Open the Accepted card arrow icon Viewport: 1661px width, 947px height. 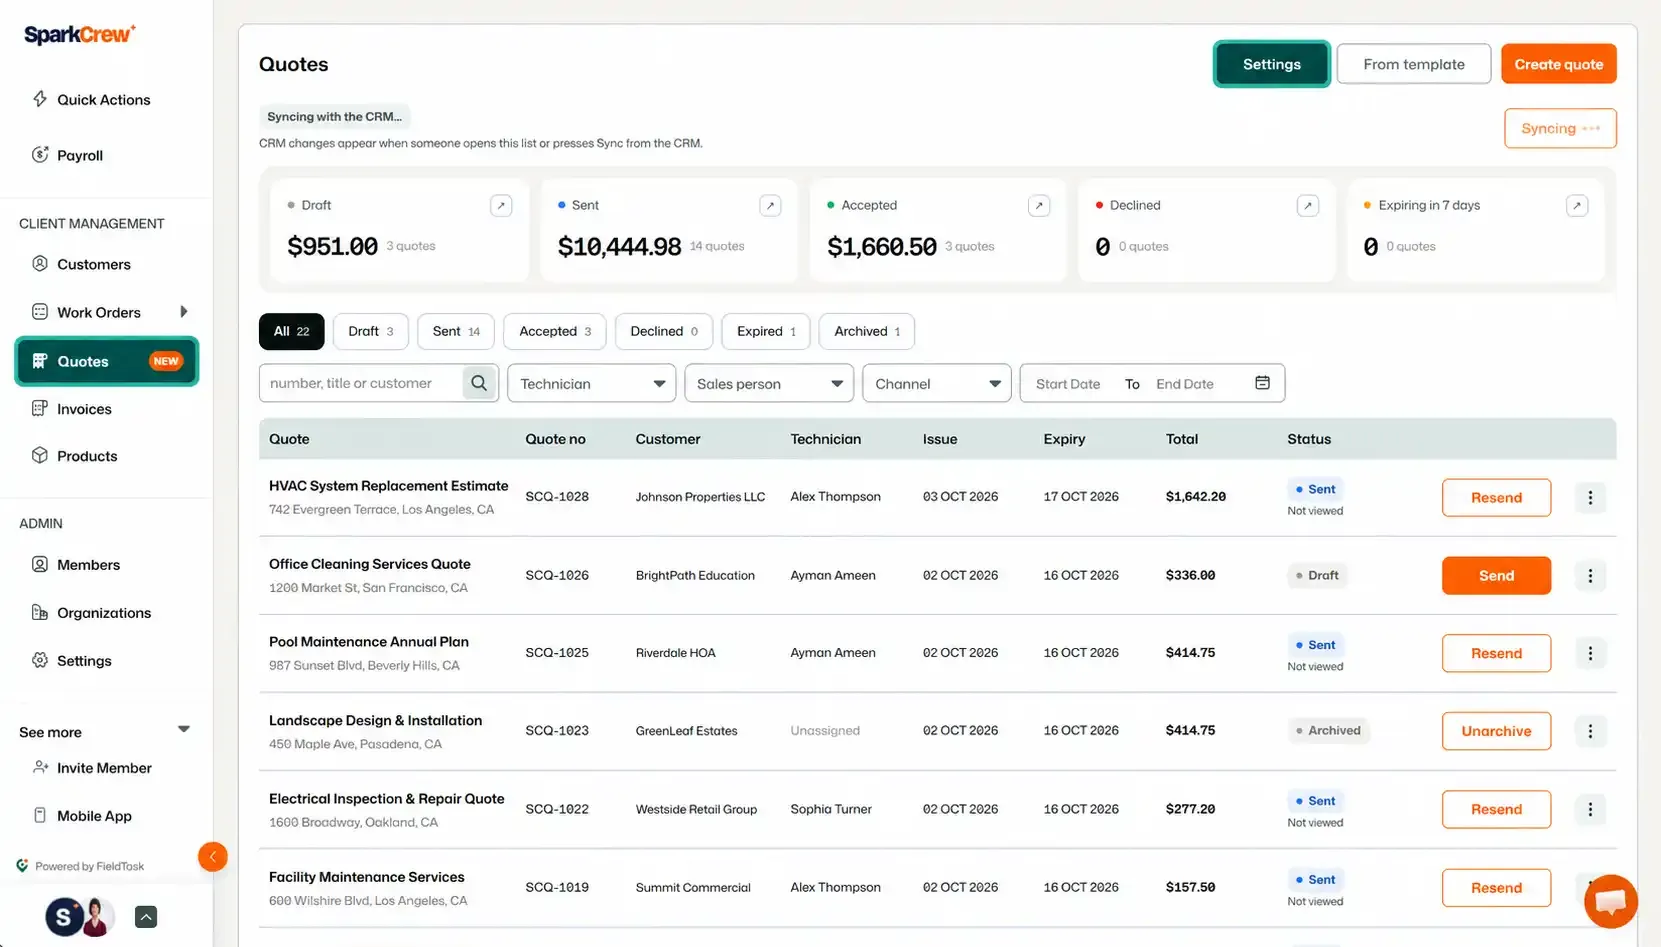[x=1039, y=205]
